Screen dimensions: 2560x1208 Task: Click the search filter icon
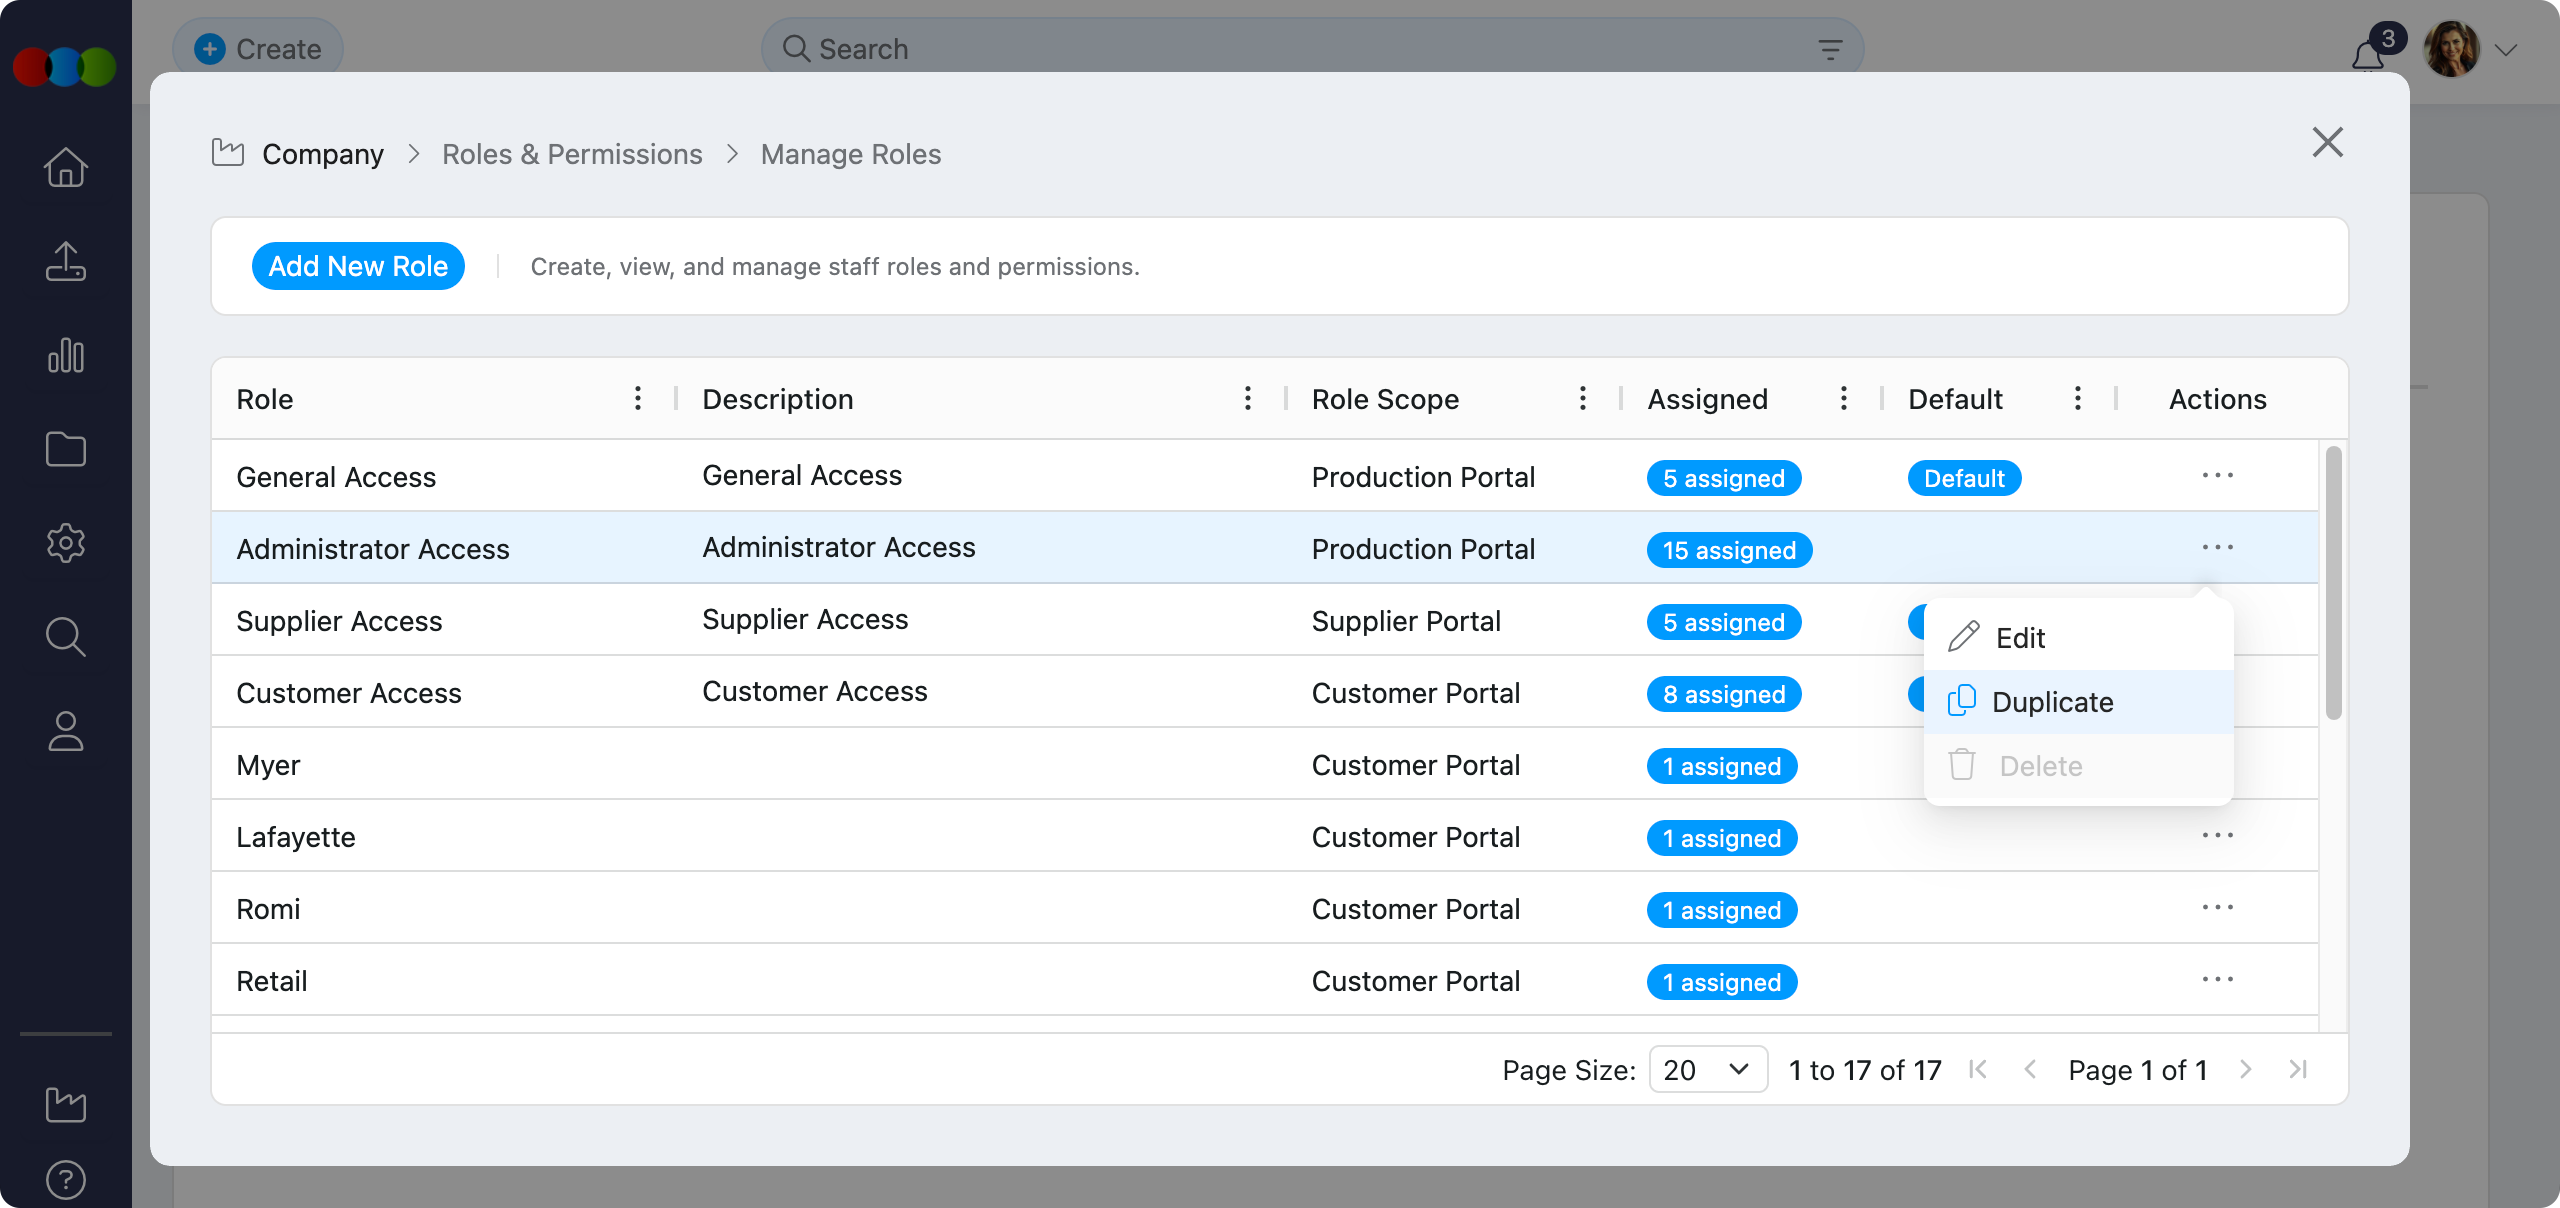click(x=1830, y=49)
